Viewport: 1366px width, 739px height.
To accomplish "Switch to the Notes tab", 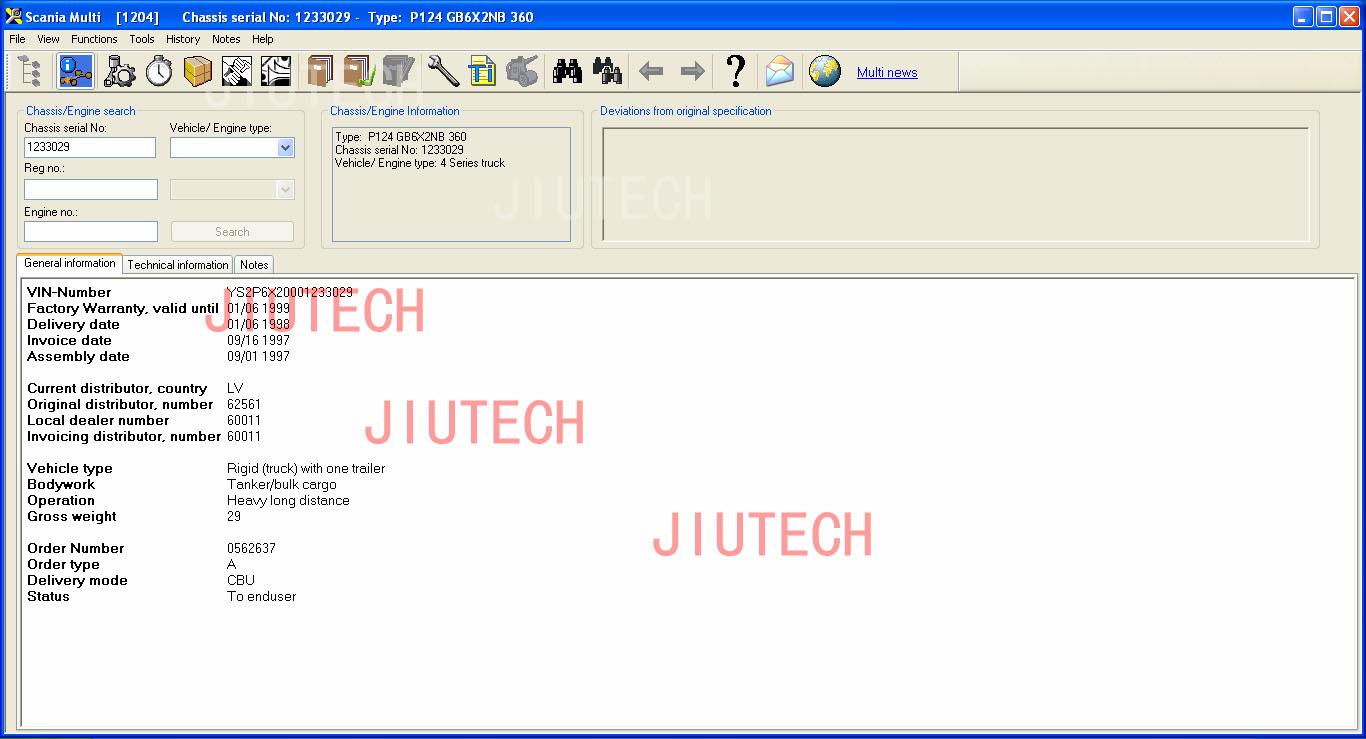I will (x=254, y=265).
